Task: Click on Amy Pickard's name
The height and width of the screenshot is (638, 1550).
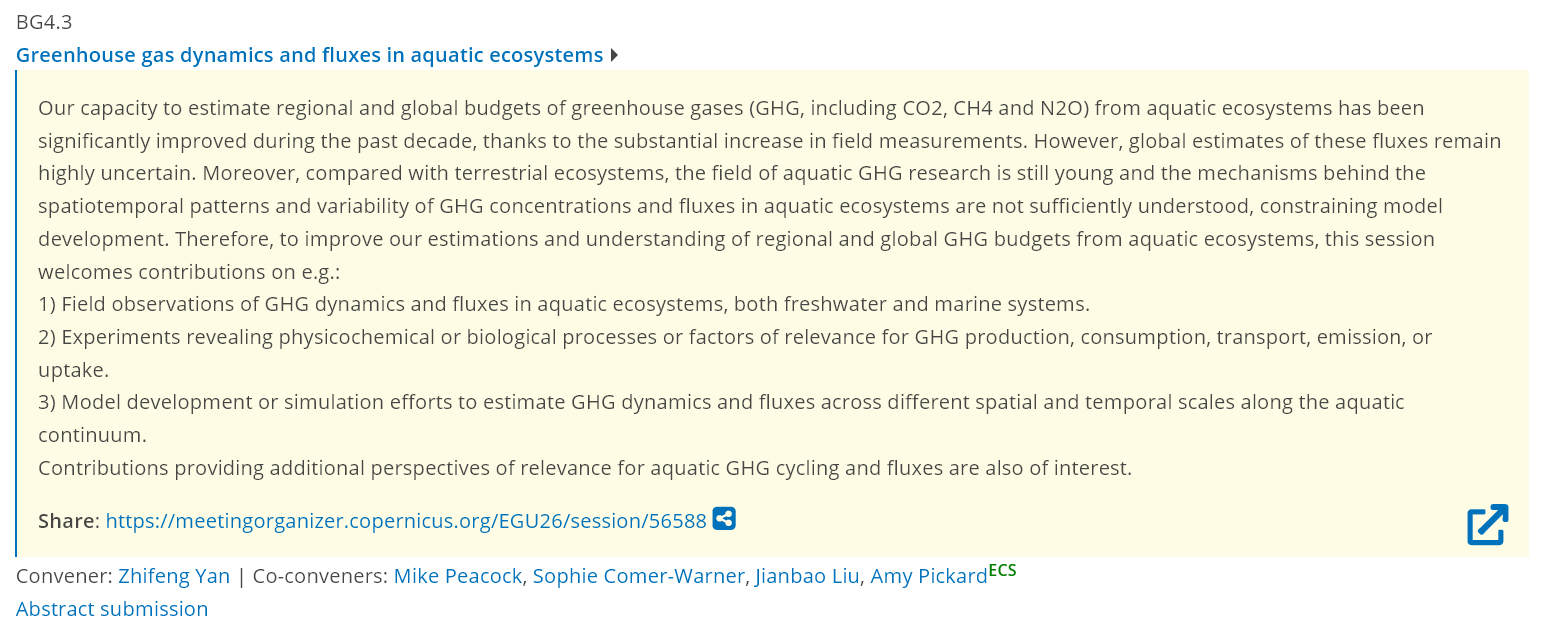Action: pyautogui.click(x=928, y=576)
